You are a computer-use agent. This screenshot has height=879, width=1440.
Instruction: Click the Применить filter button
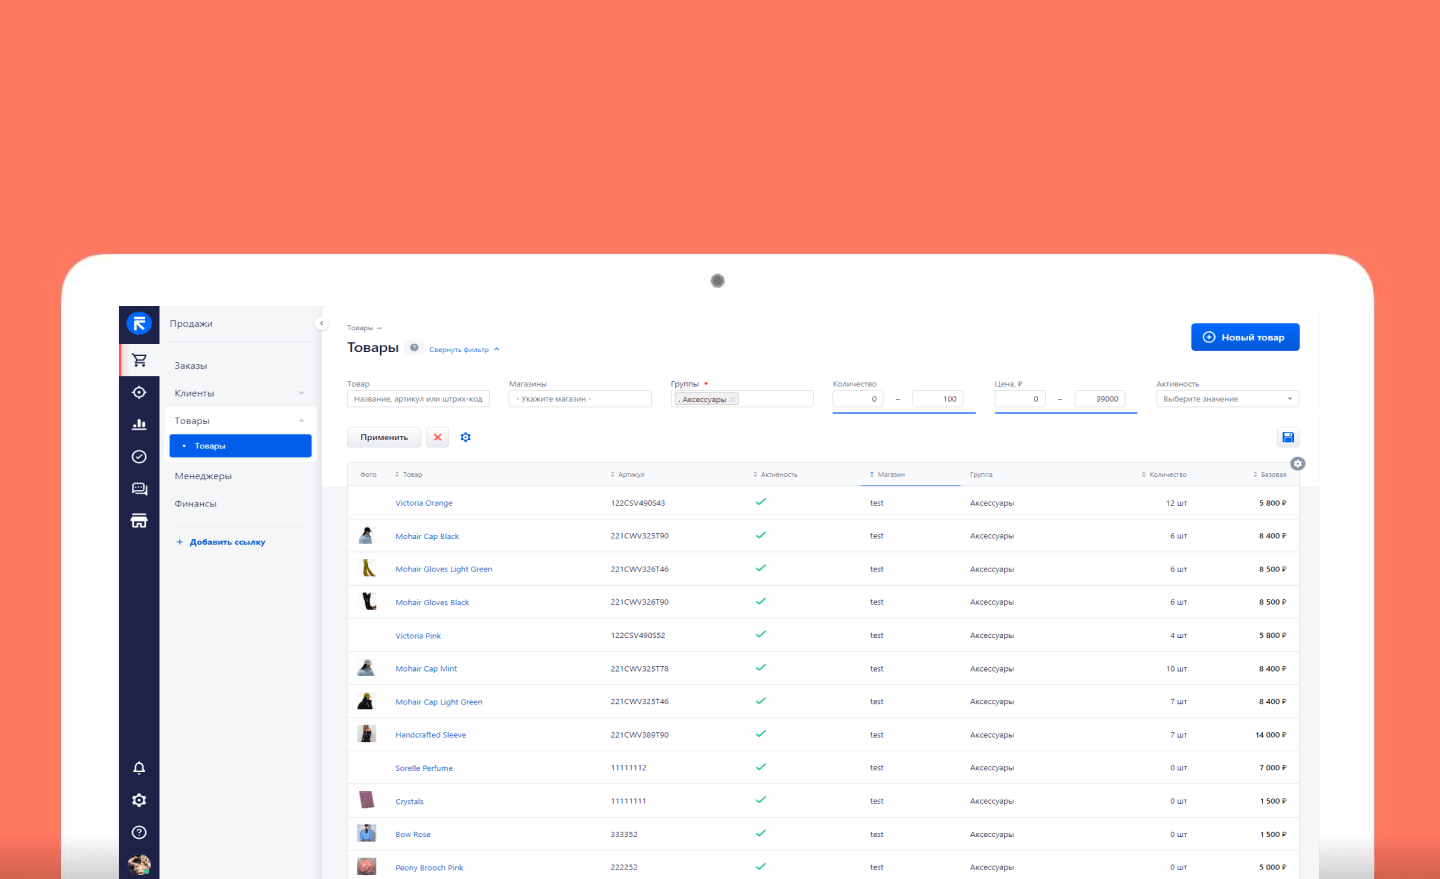coord(384,437)
